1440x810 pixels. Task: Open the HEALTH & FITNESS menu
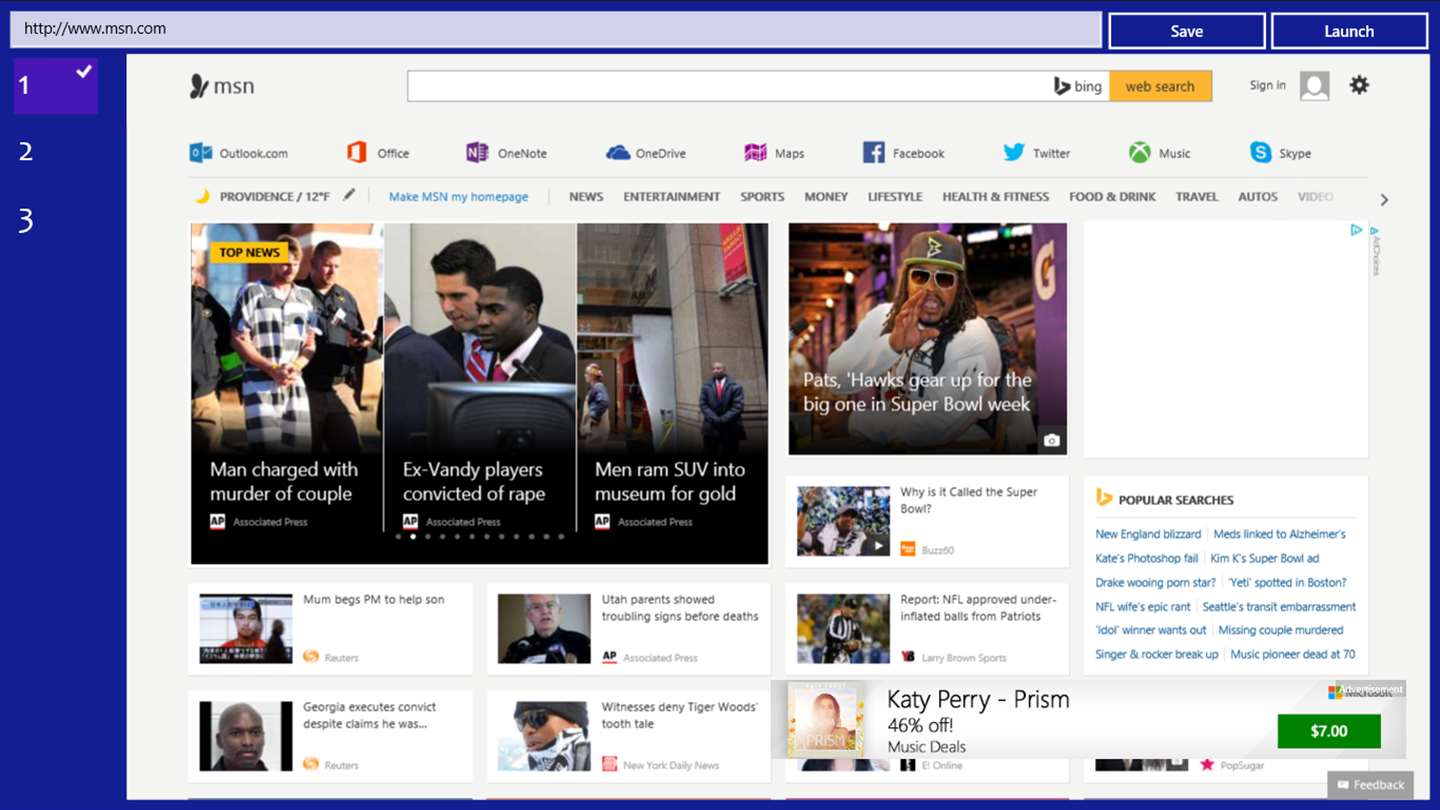996,197
